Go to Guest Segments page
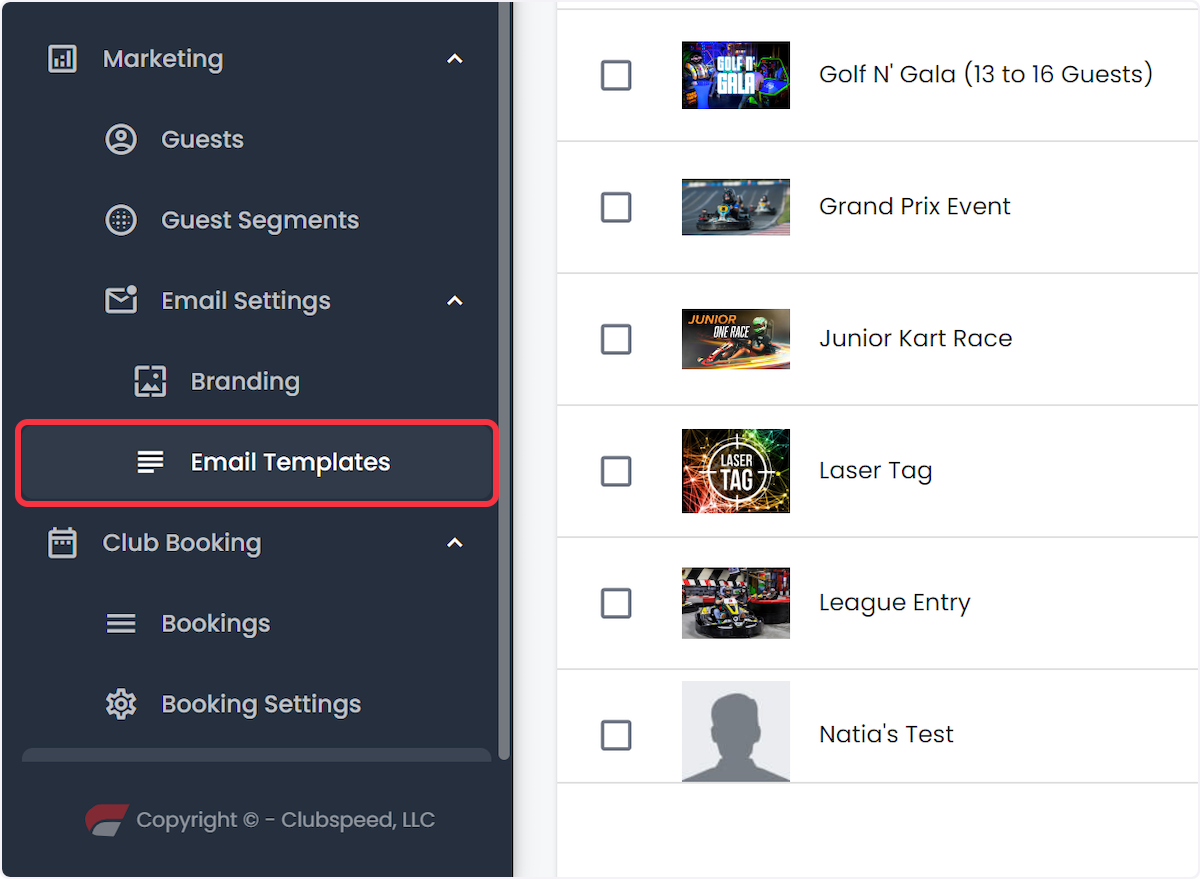The height and width of the screenshot is (879, 1200). pos(260,220)
